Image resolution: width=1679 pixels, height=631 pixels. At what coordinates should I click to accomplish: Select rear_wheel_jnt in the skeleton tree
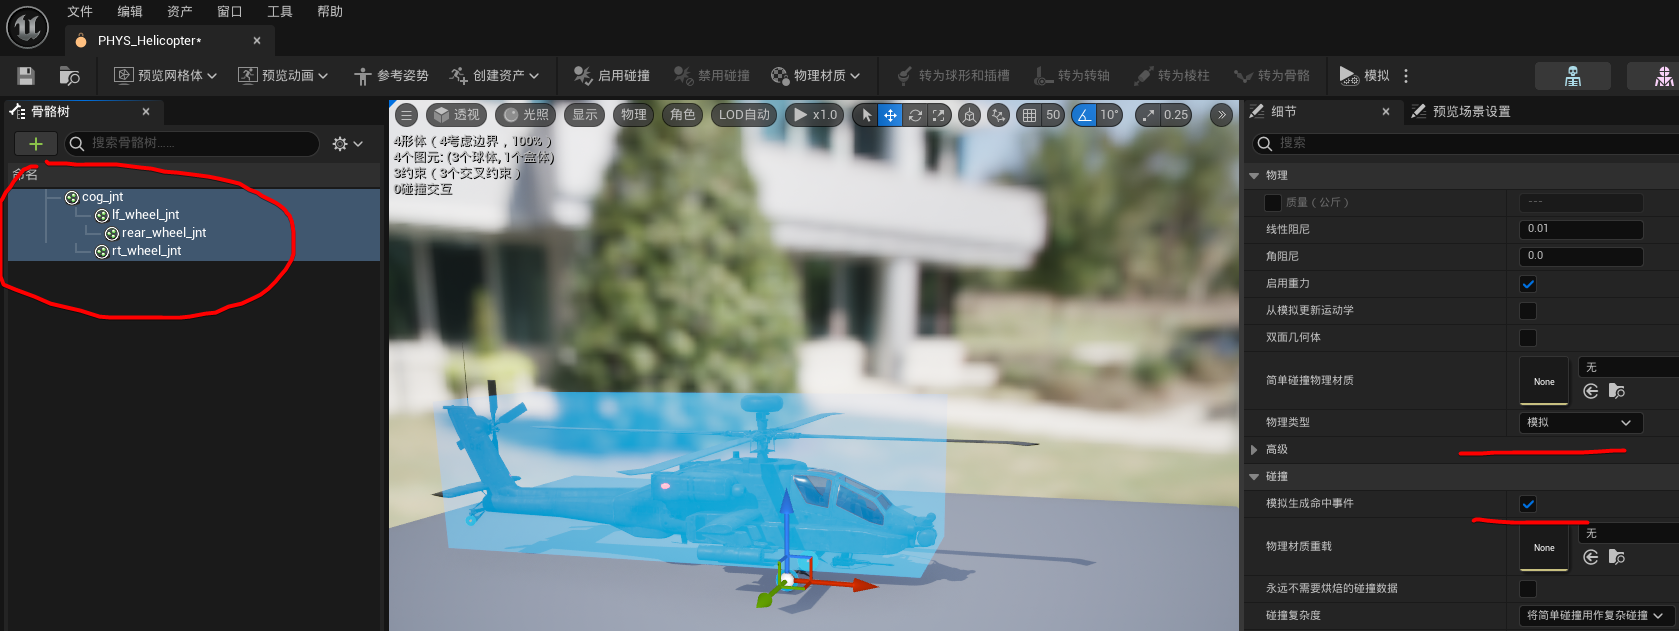[164, 233]
